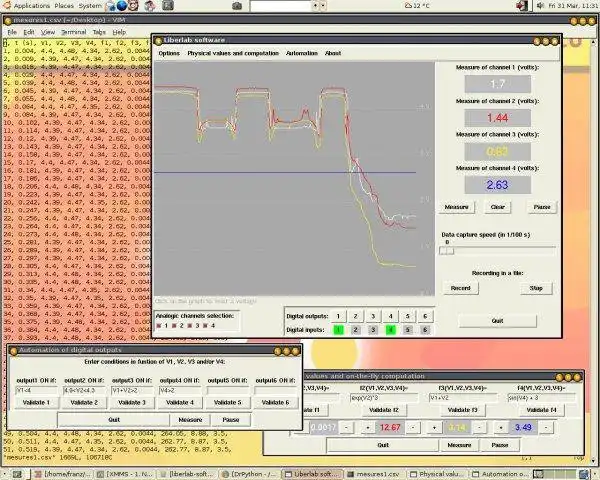The width and height of the screenshot is (600, 480).
Task: Click the Liberlab software window menu icon
Action: point(158,40)
